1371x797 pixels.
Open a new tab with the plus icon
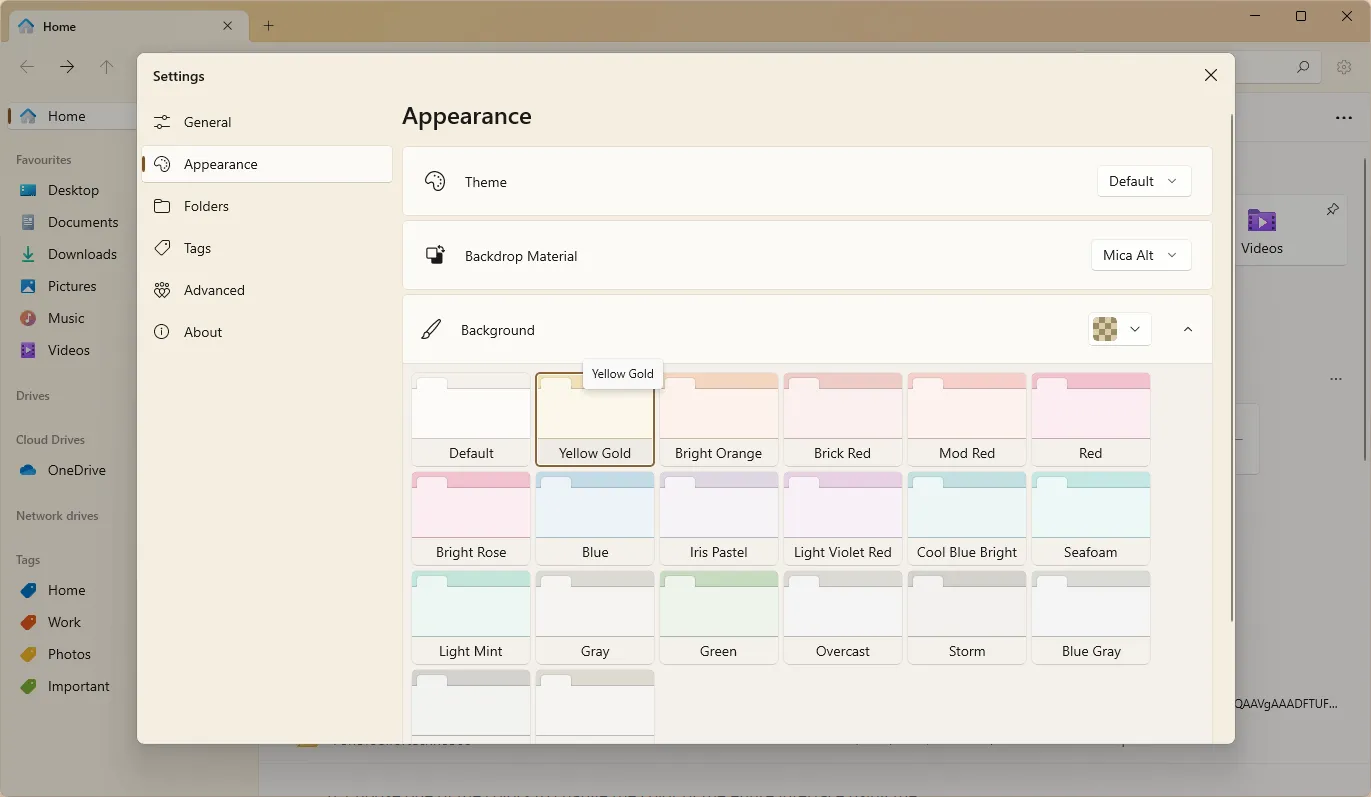pos(268,26)
